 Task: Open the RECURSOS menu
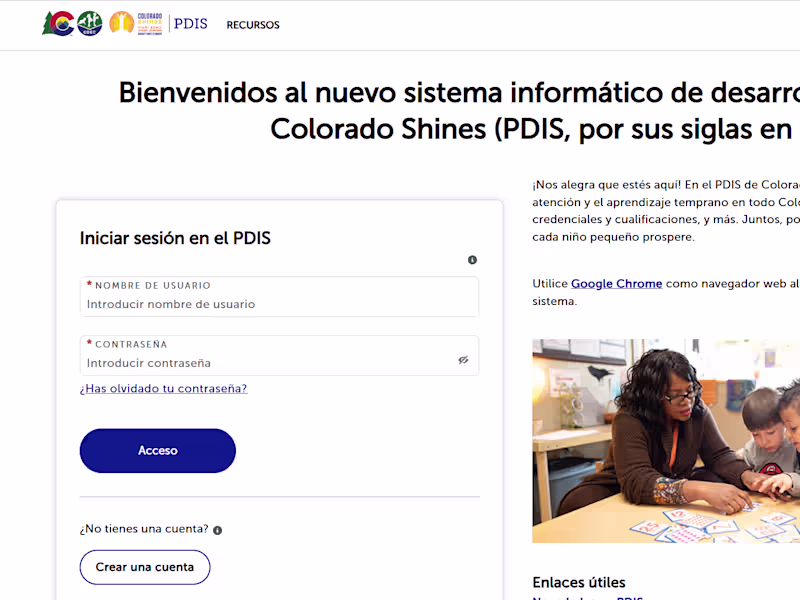point(253,25)
